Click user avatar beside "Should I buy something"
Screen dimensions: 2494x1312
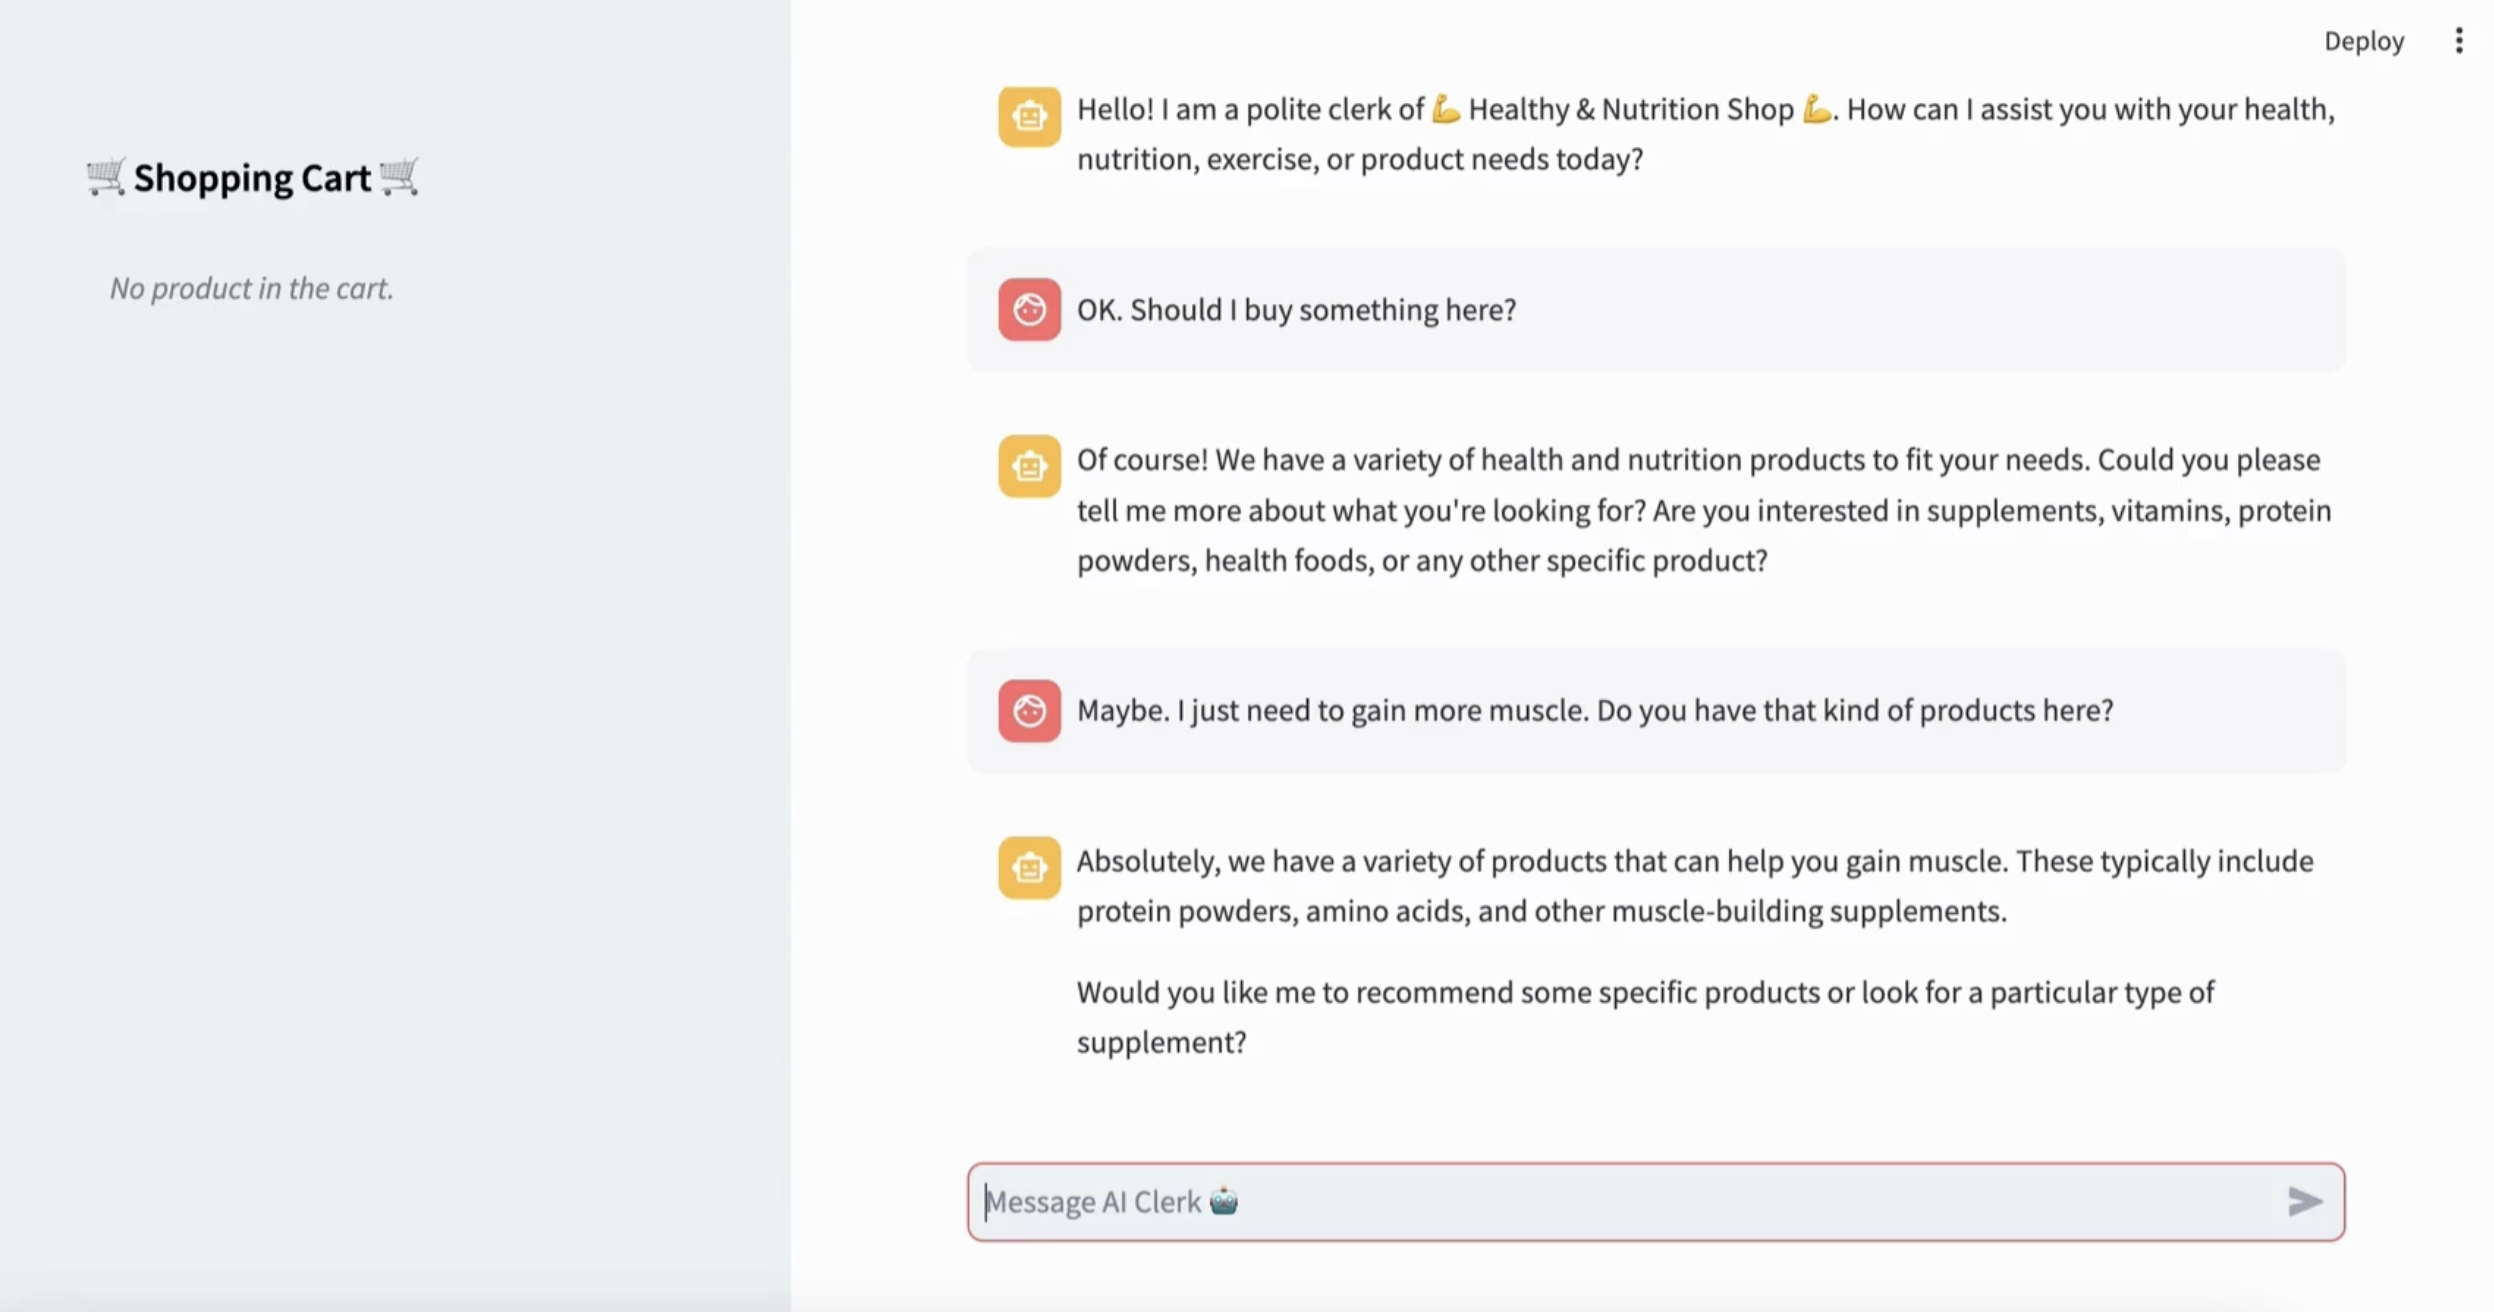pos(1029,310)
